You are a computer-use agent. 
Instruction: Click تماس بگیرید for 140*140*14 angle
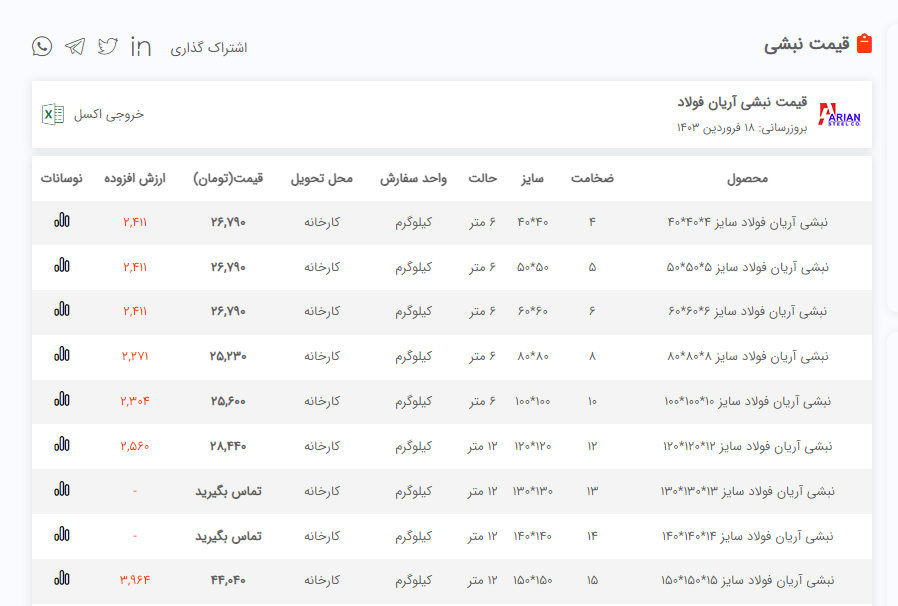pos(228,536)
